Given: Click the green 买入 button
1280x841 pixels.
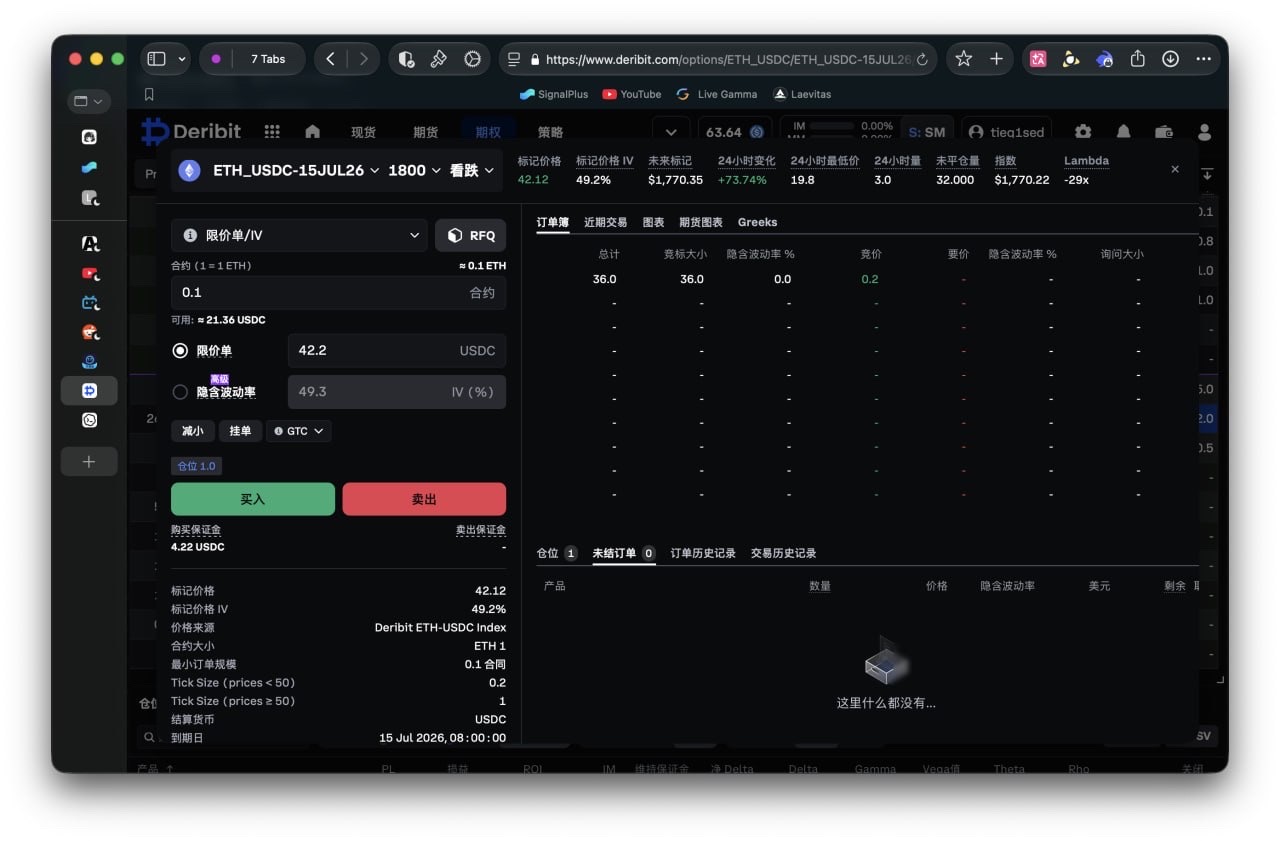Looking at the screenshot, I should [253, 499].
